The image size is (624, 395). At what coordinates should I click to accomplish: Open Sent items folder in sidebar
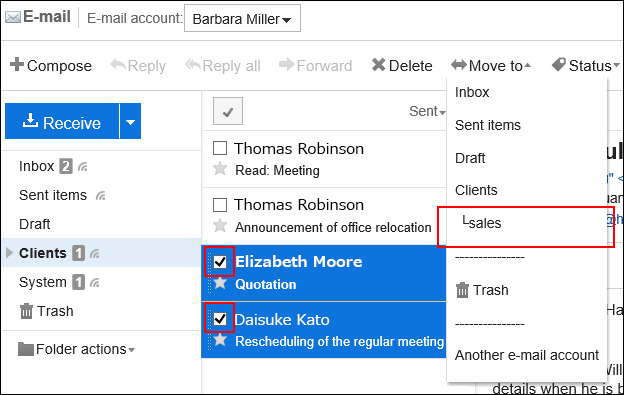53,195
